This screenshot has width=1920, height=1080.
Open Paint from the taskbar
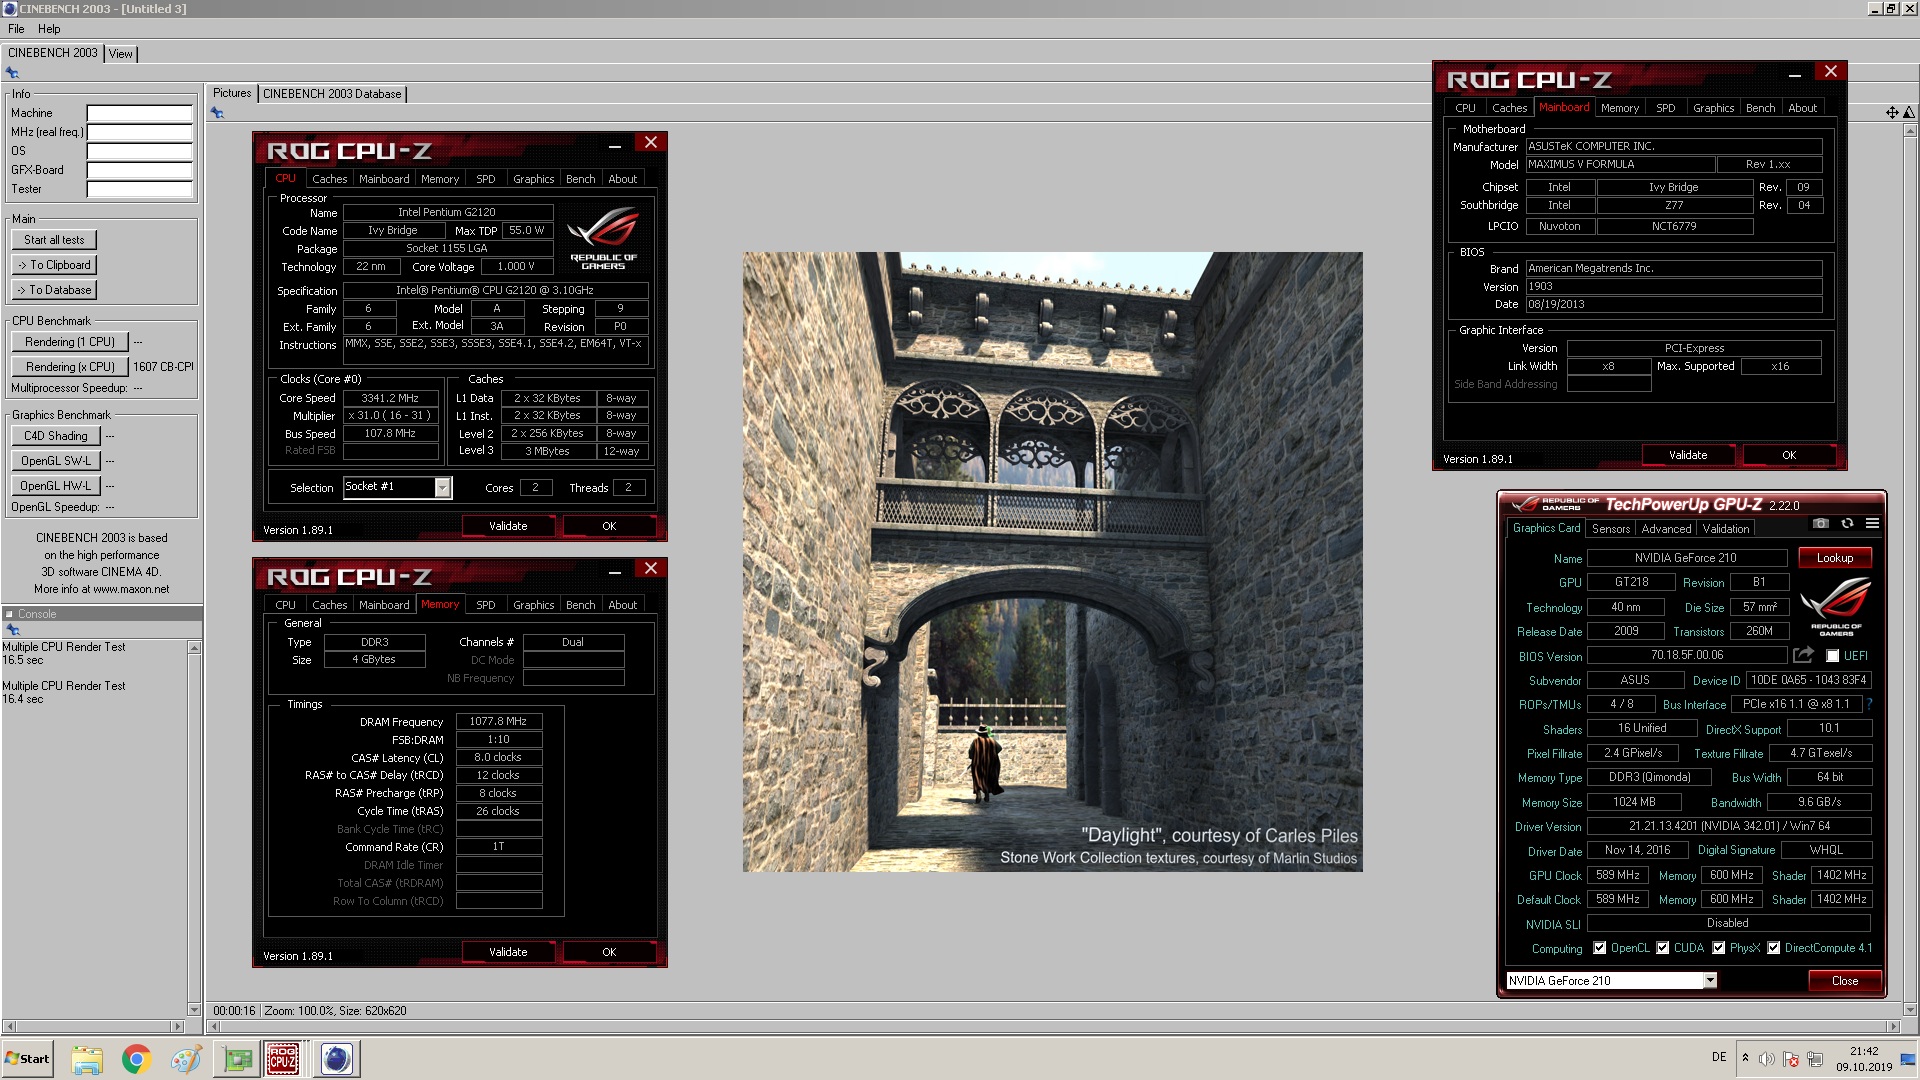coord(185,1059)
